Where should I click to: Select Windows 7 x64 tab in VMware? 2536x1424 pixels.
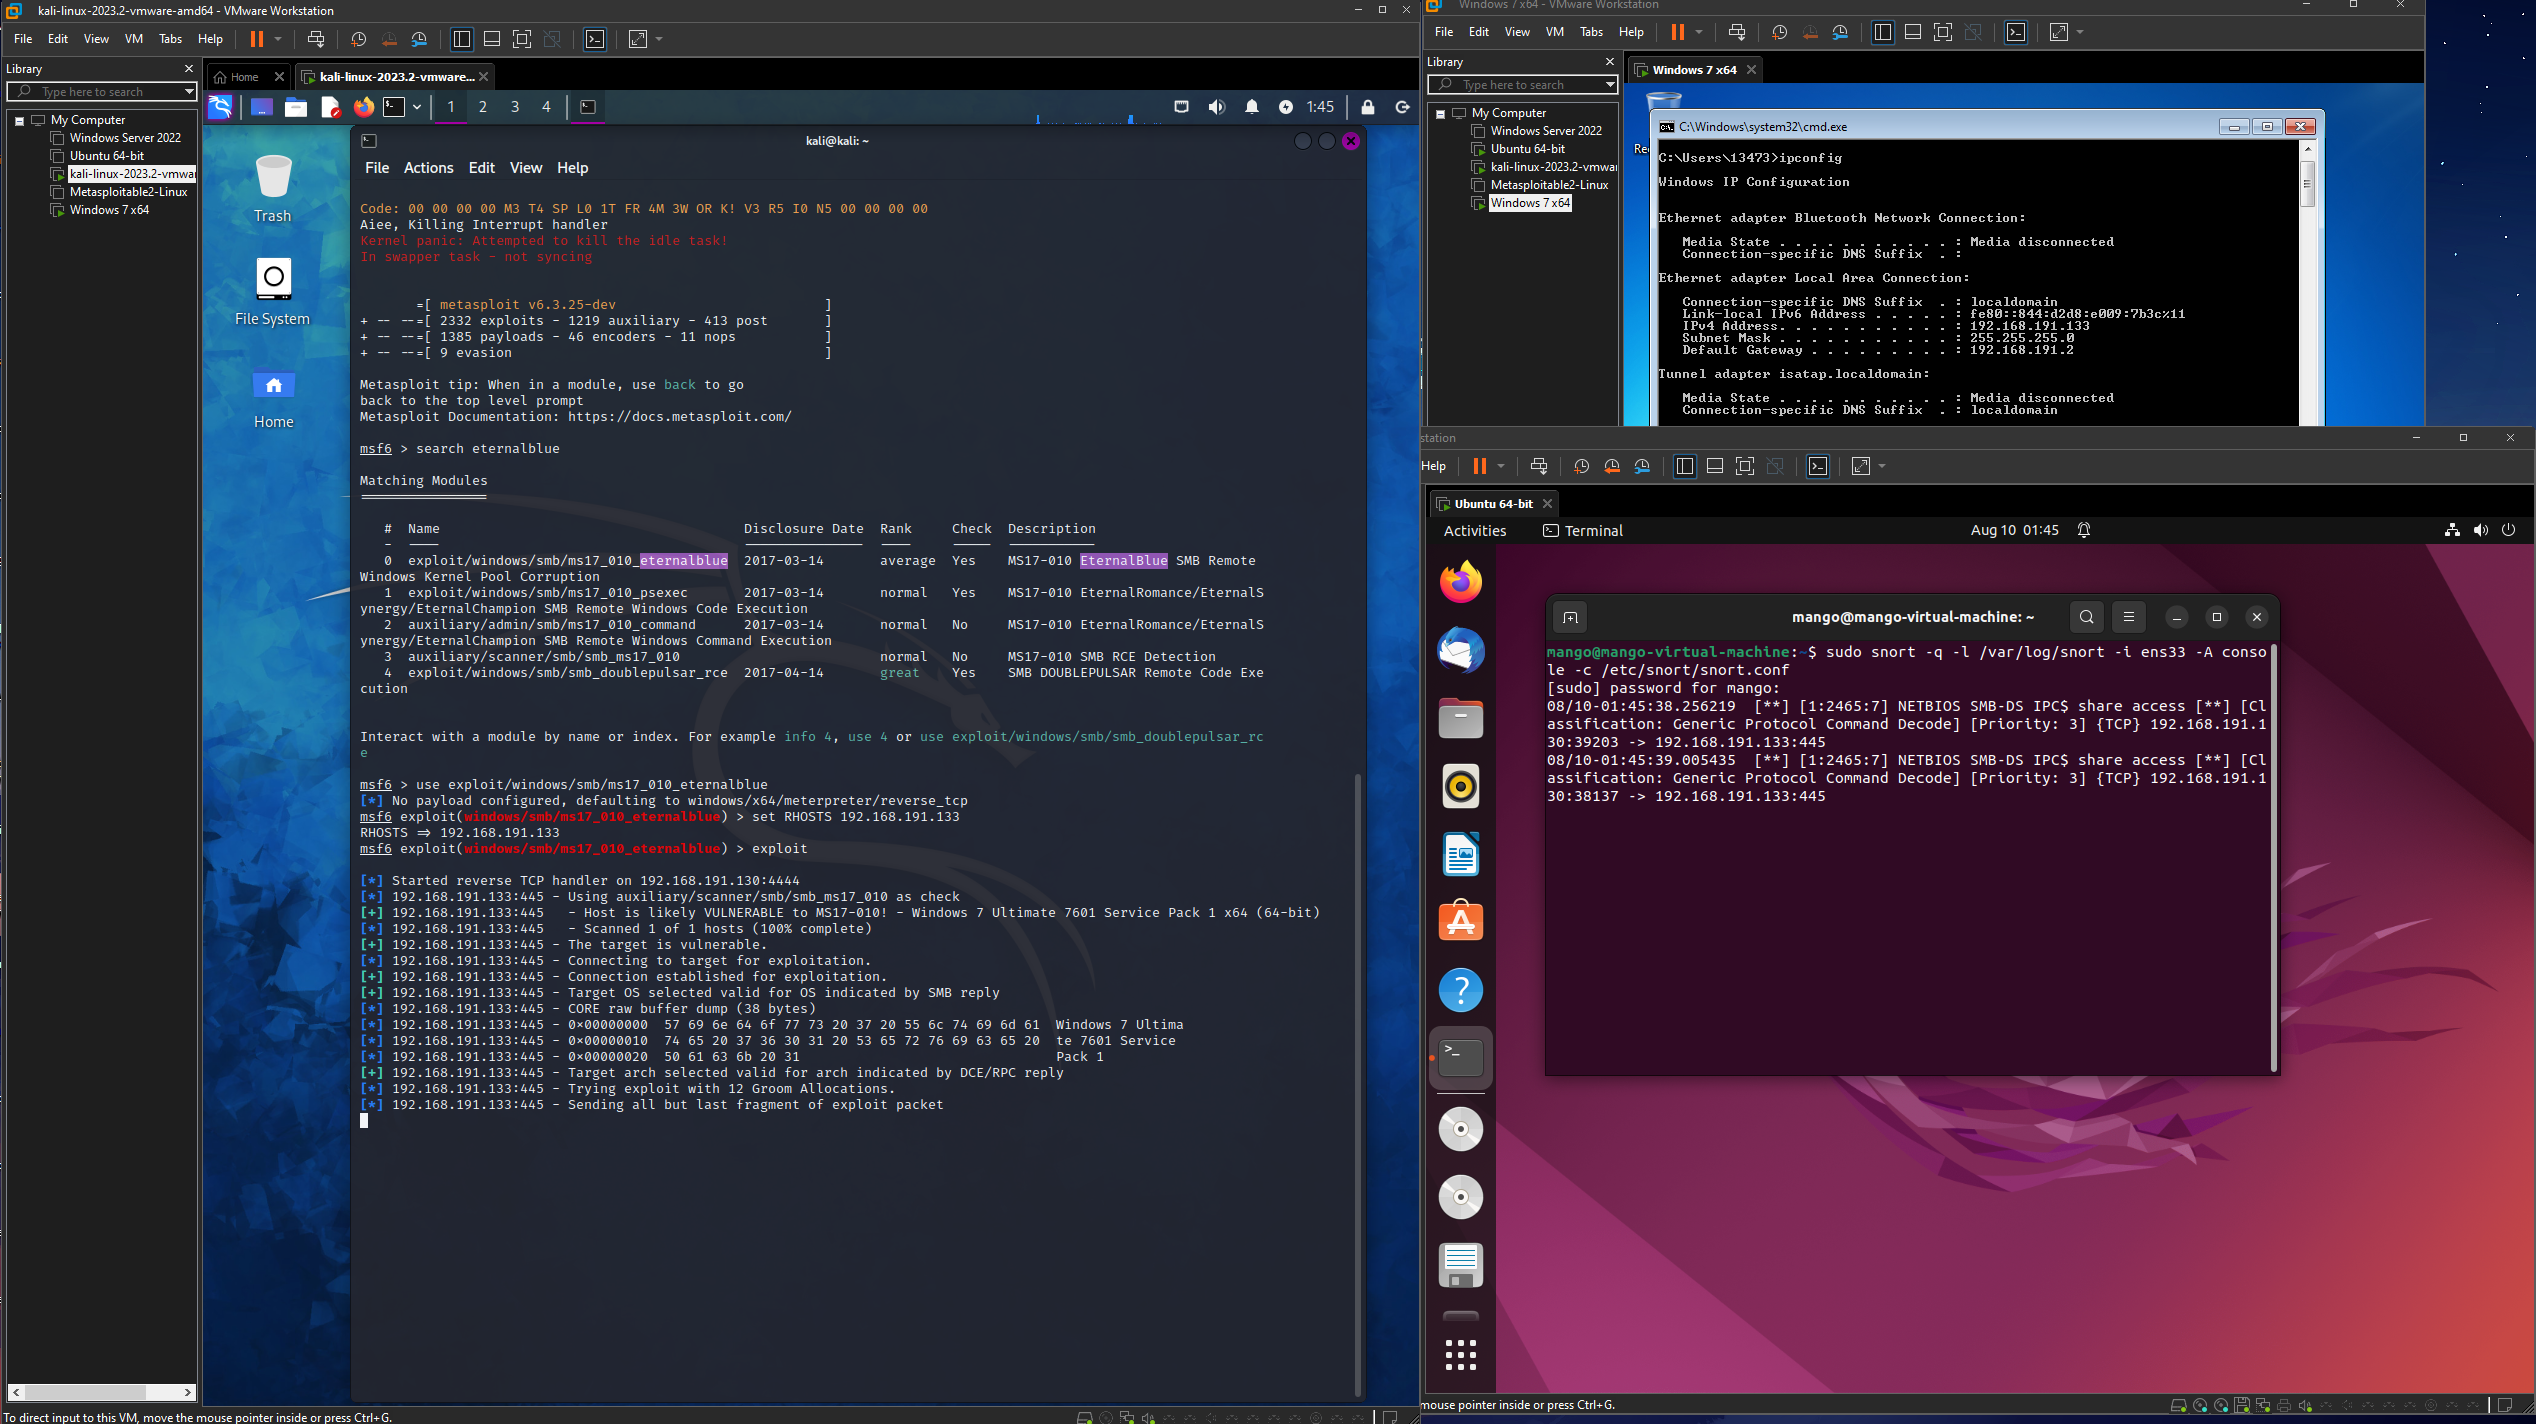tap(1696, 70)
